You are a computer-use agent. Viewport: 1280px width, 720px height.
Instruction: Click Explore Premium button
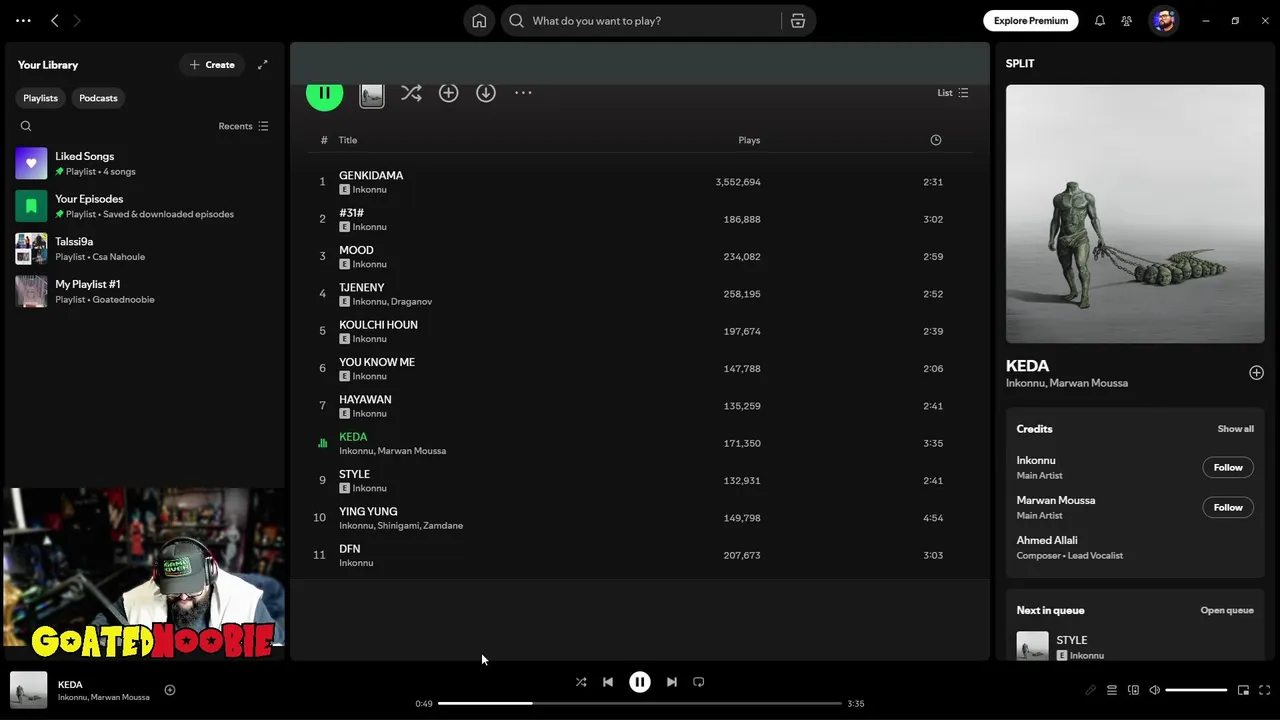[1031, 21]
